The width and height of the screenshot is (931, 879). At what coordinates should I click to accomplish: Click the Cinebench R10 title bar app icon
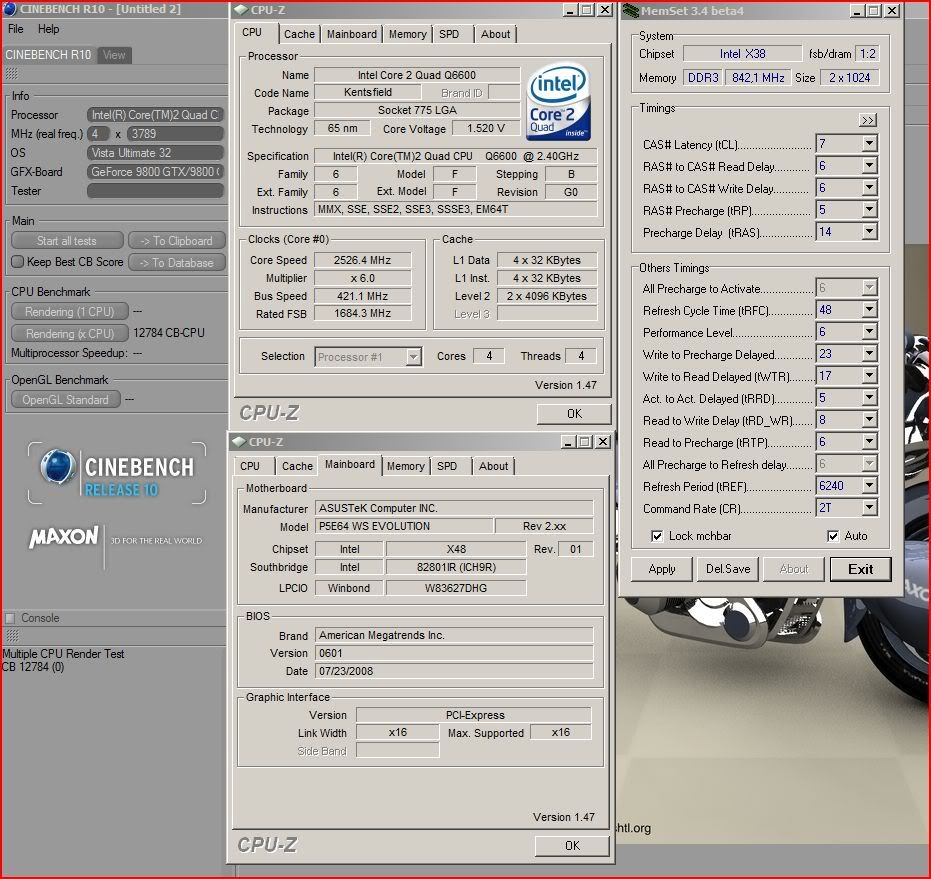click(10, 9)
